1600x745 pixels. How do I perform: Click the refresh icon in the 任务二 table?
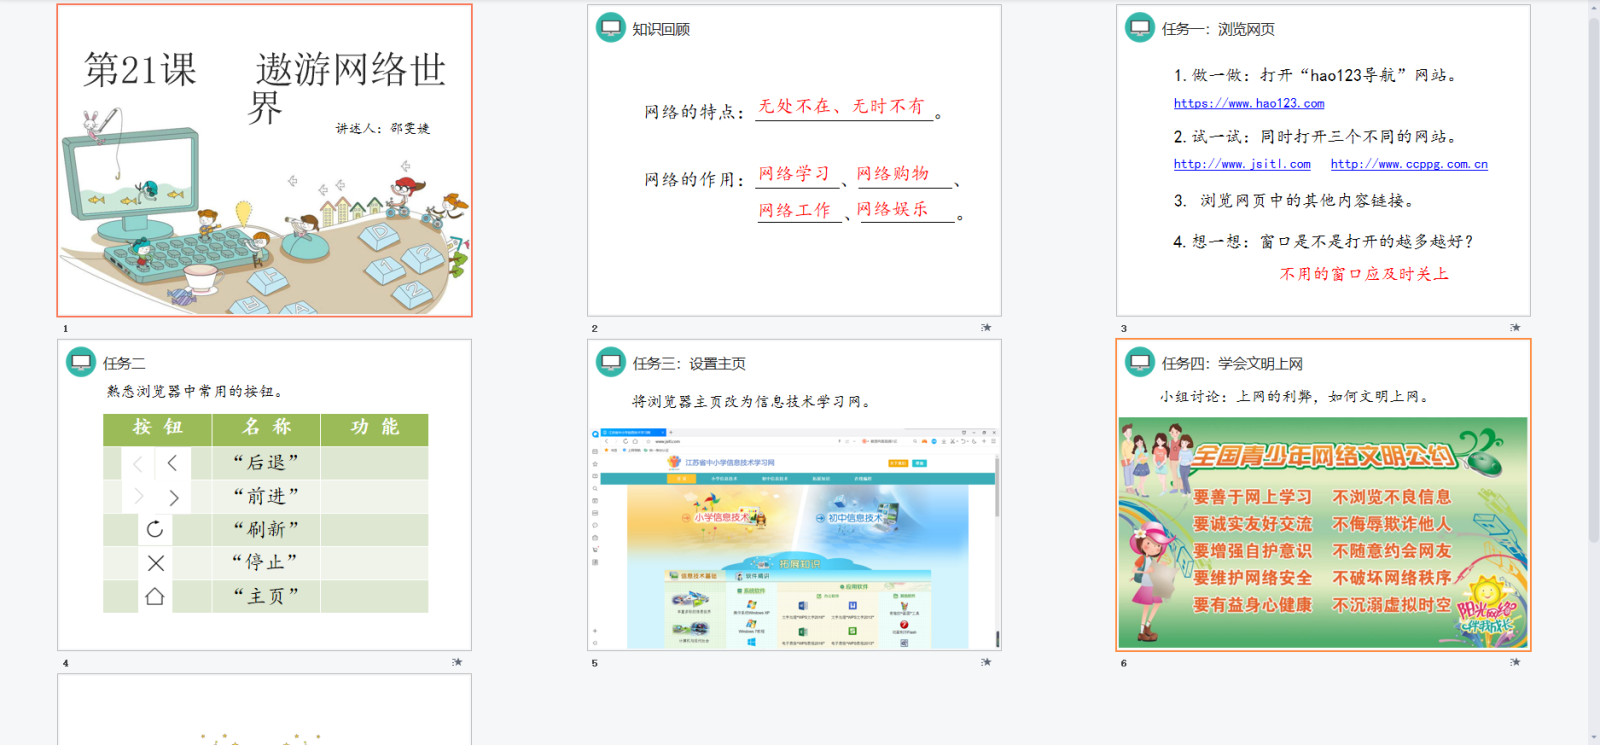point(155,529)
